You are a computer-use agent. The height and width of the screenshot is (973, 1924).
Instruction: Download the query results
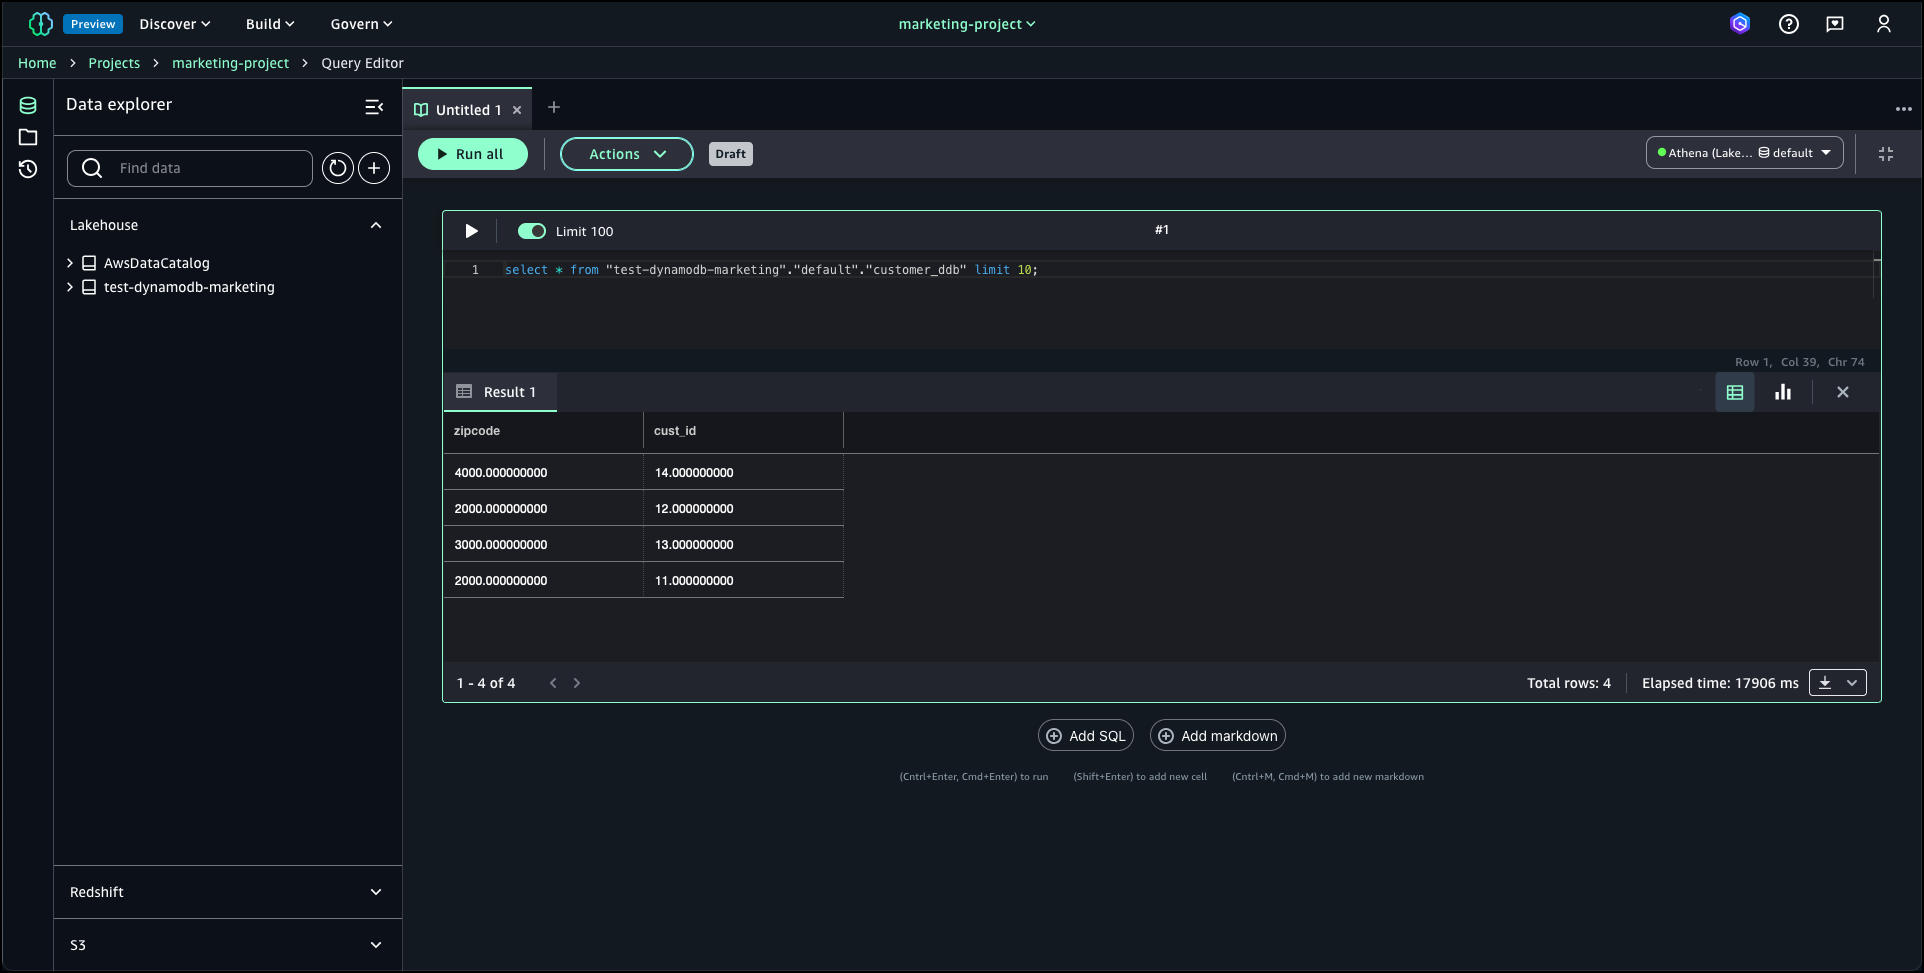(1825, 683)
